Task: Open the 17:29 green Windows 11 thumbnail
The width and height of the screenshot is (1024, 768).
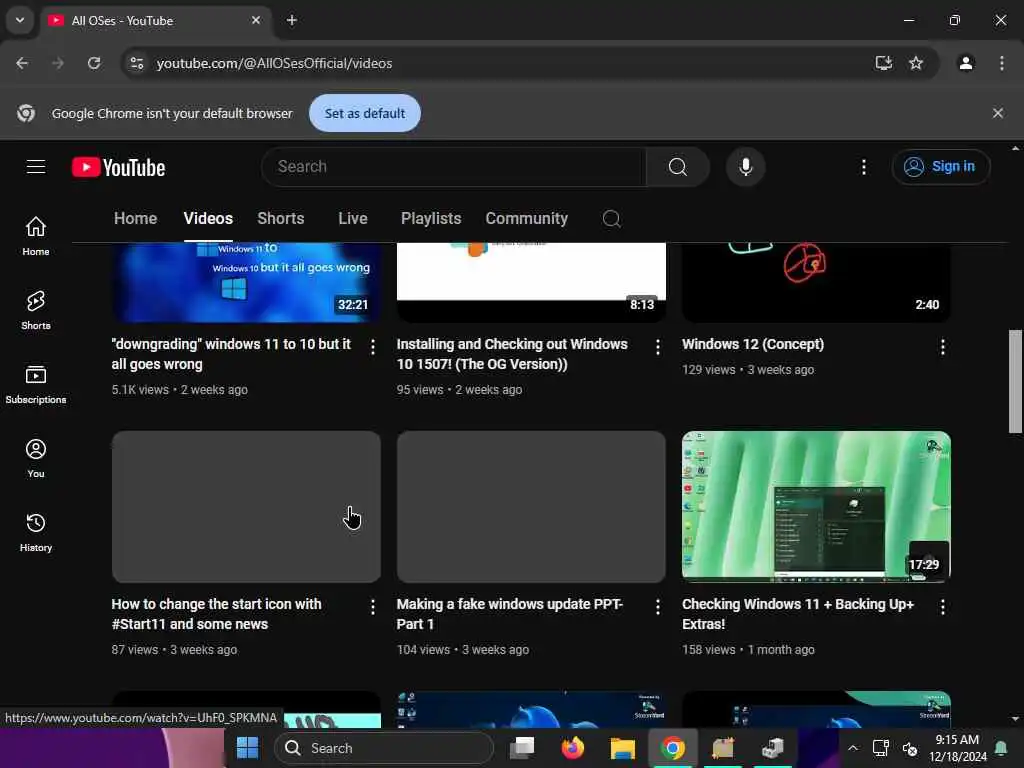Action: tap(816, 506)
